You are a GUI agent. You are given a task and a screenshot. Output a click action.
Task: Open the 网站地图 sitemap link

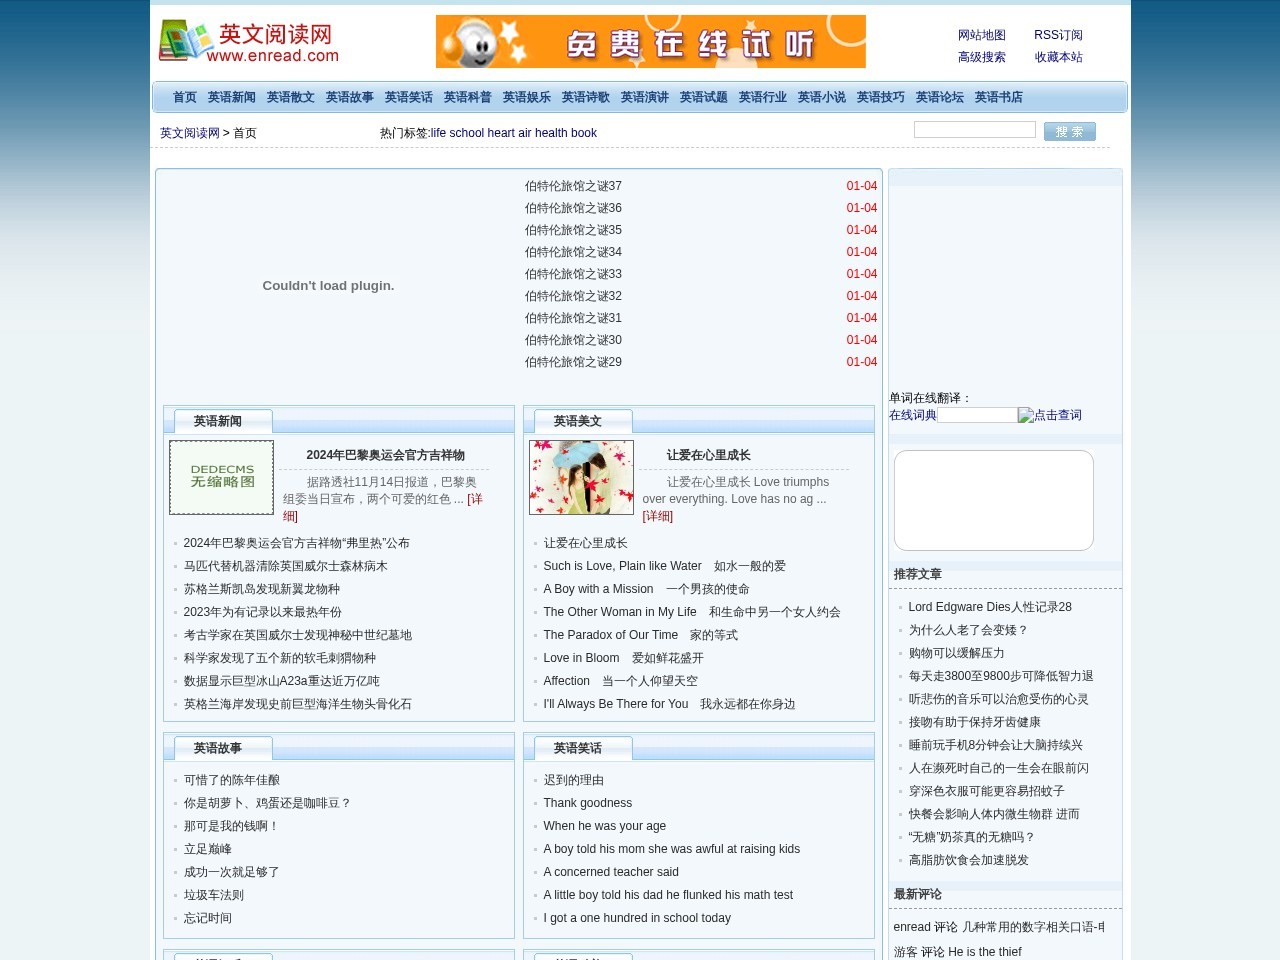(982, 34)
